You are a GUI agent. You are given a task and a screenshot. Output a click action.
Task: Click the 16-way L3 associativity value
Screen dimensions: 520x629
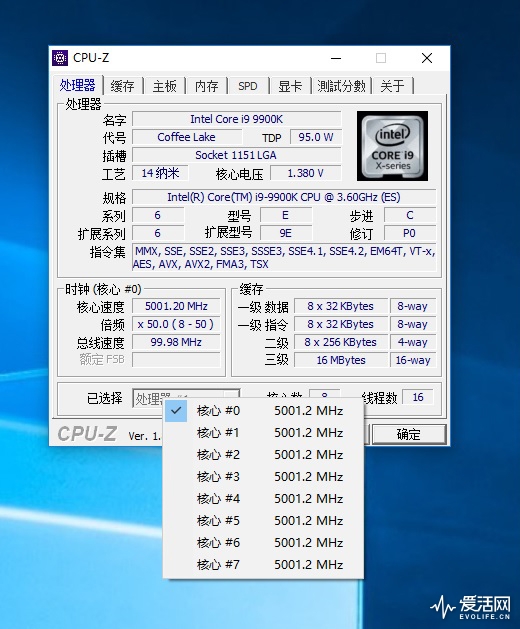point(413,360)
